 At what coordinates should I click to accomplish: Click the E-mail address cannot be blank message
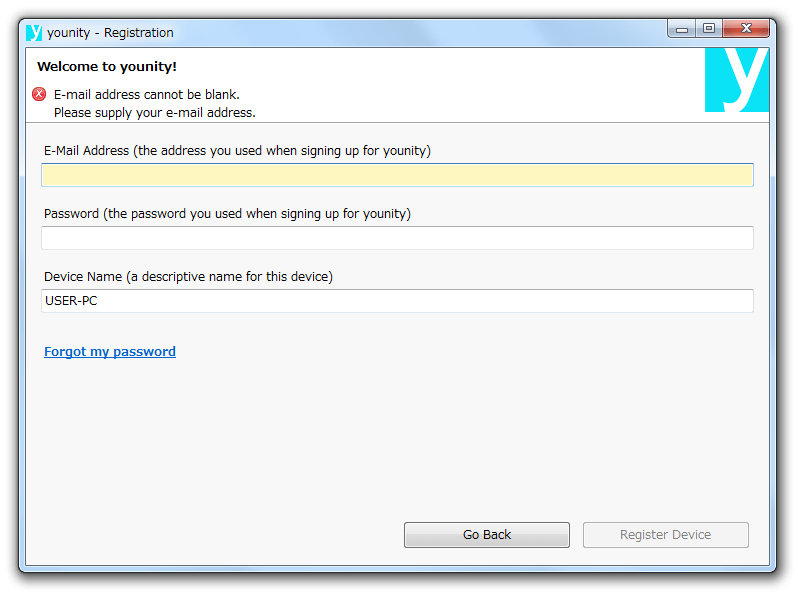coord(147,95)
